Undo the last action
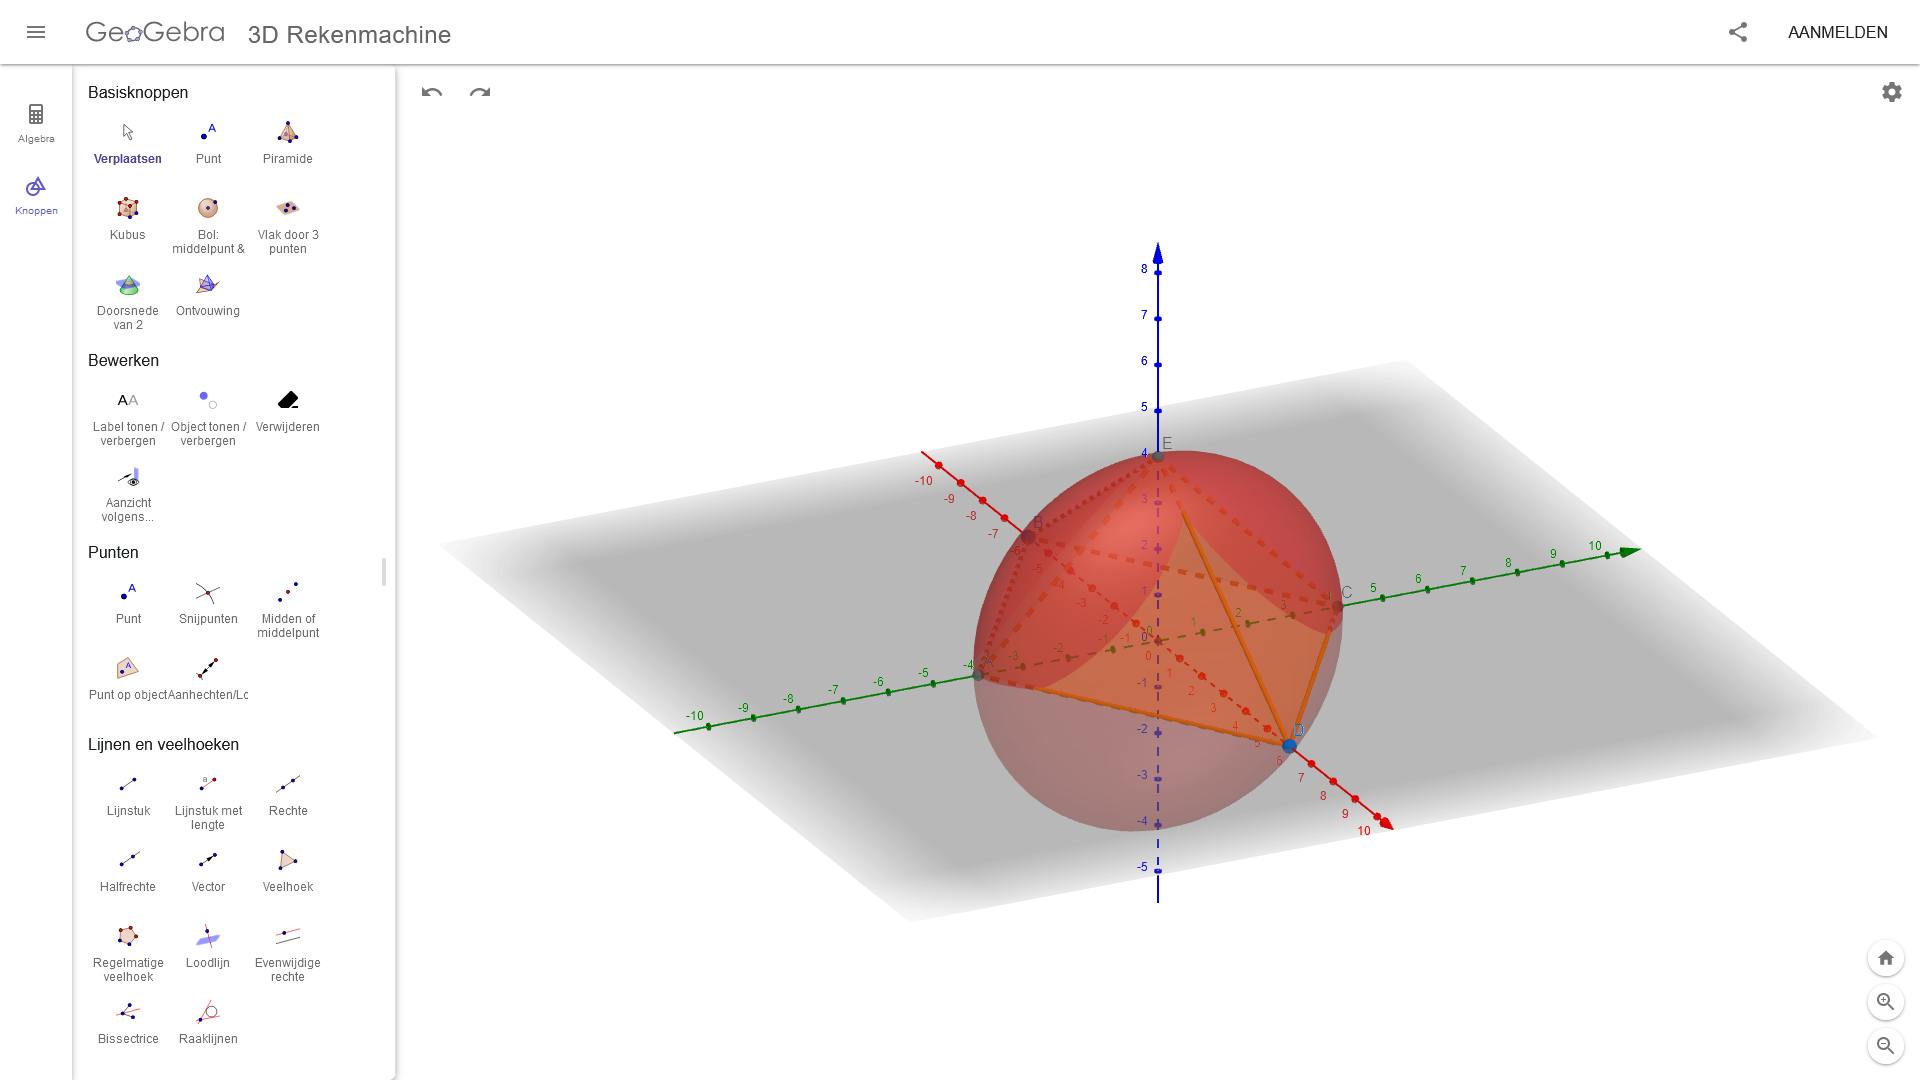The image size is (1920, 1080). (432, 92)
